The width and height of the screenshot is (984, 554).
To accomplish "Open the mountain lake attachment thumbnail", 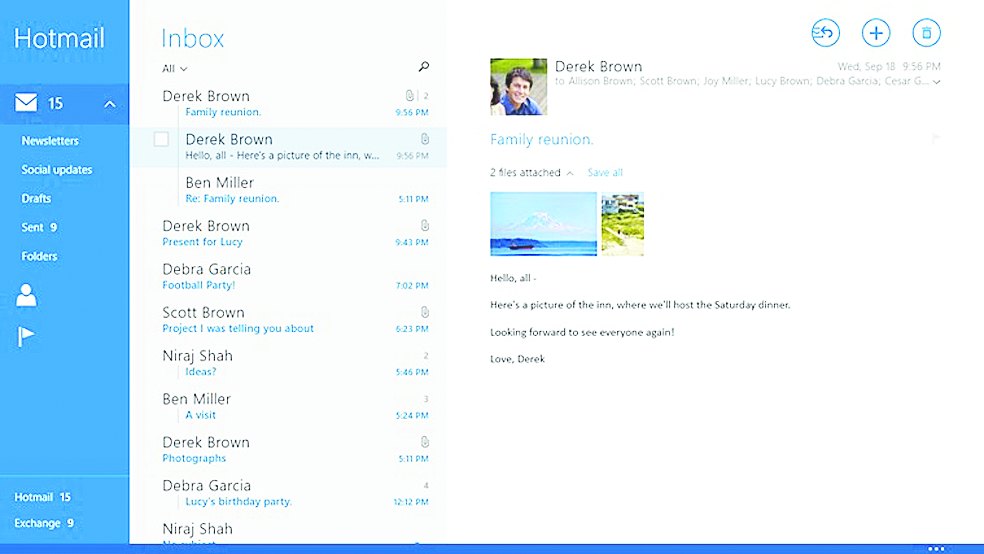I will pyautogui.click(x=543, y=224).
